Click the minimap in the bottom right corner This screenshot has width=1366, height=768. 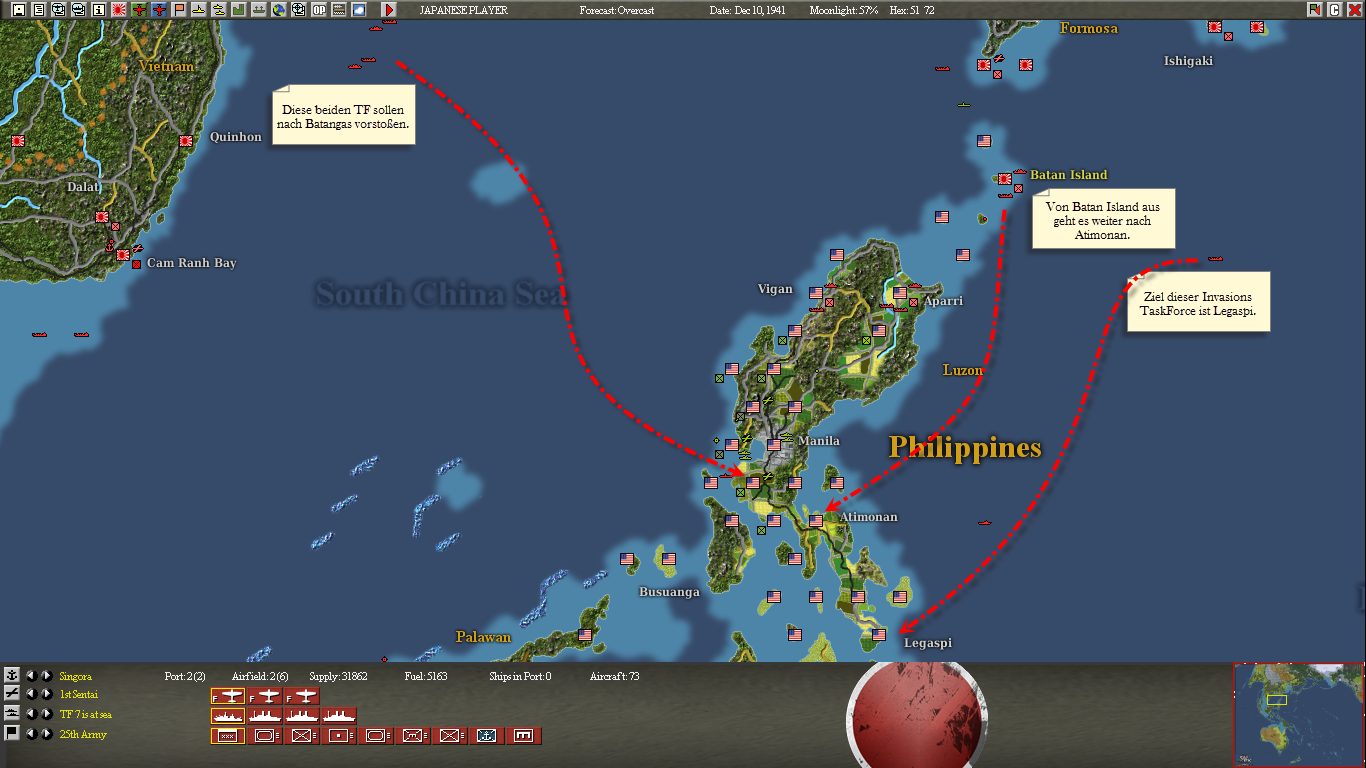tap(1298, 713)
